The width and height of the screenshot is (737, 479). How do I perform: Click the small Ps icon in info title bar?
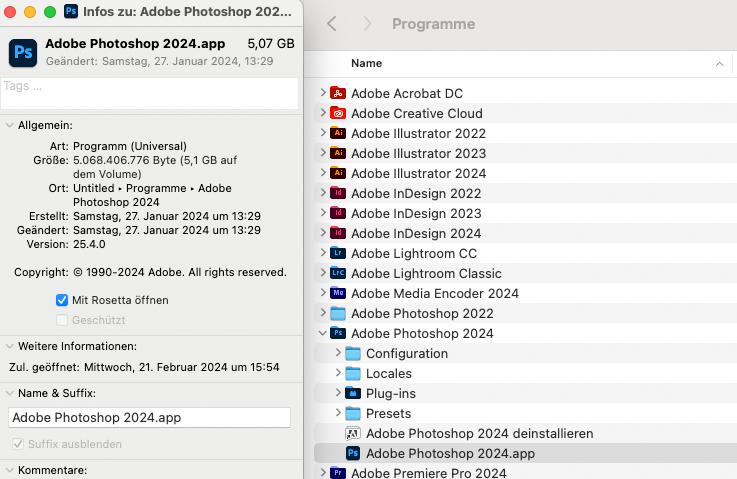71,11
